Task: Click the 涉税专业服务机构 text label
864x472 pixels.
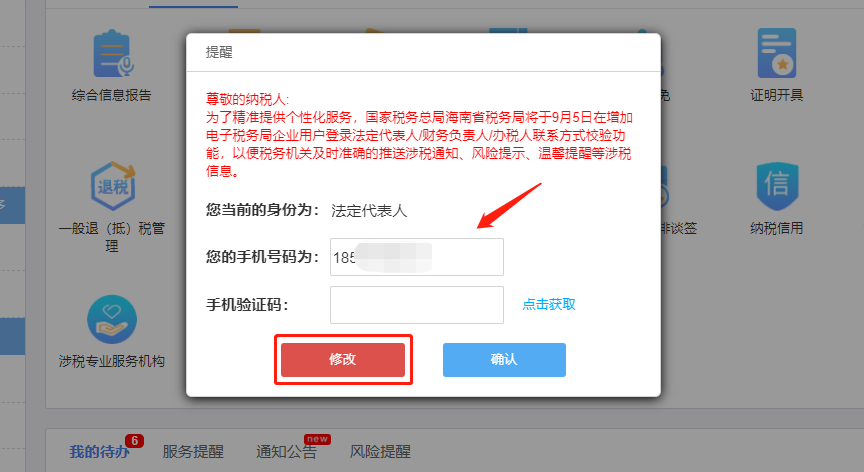Action: tap(112, 361)
